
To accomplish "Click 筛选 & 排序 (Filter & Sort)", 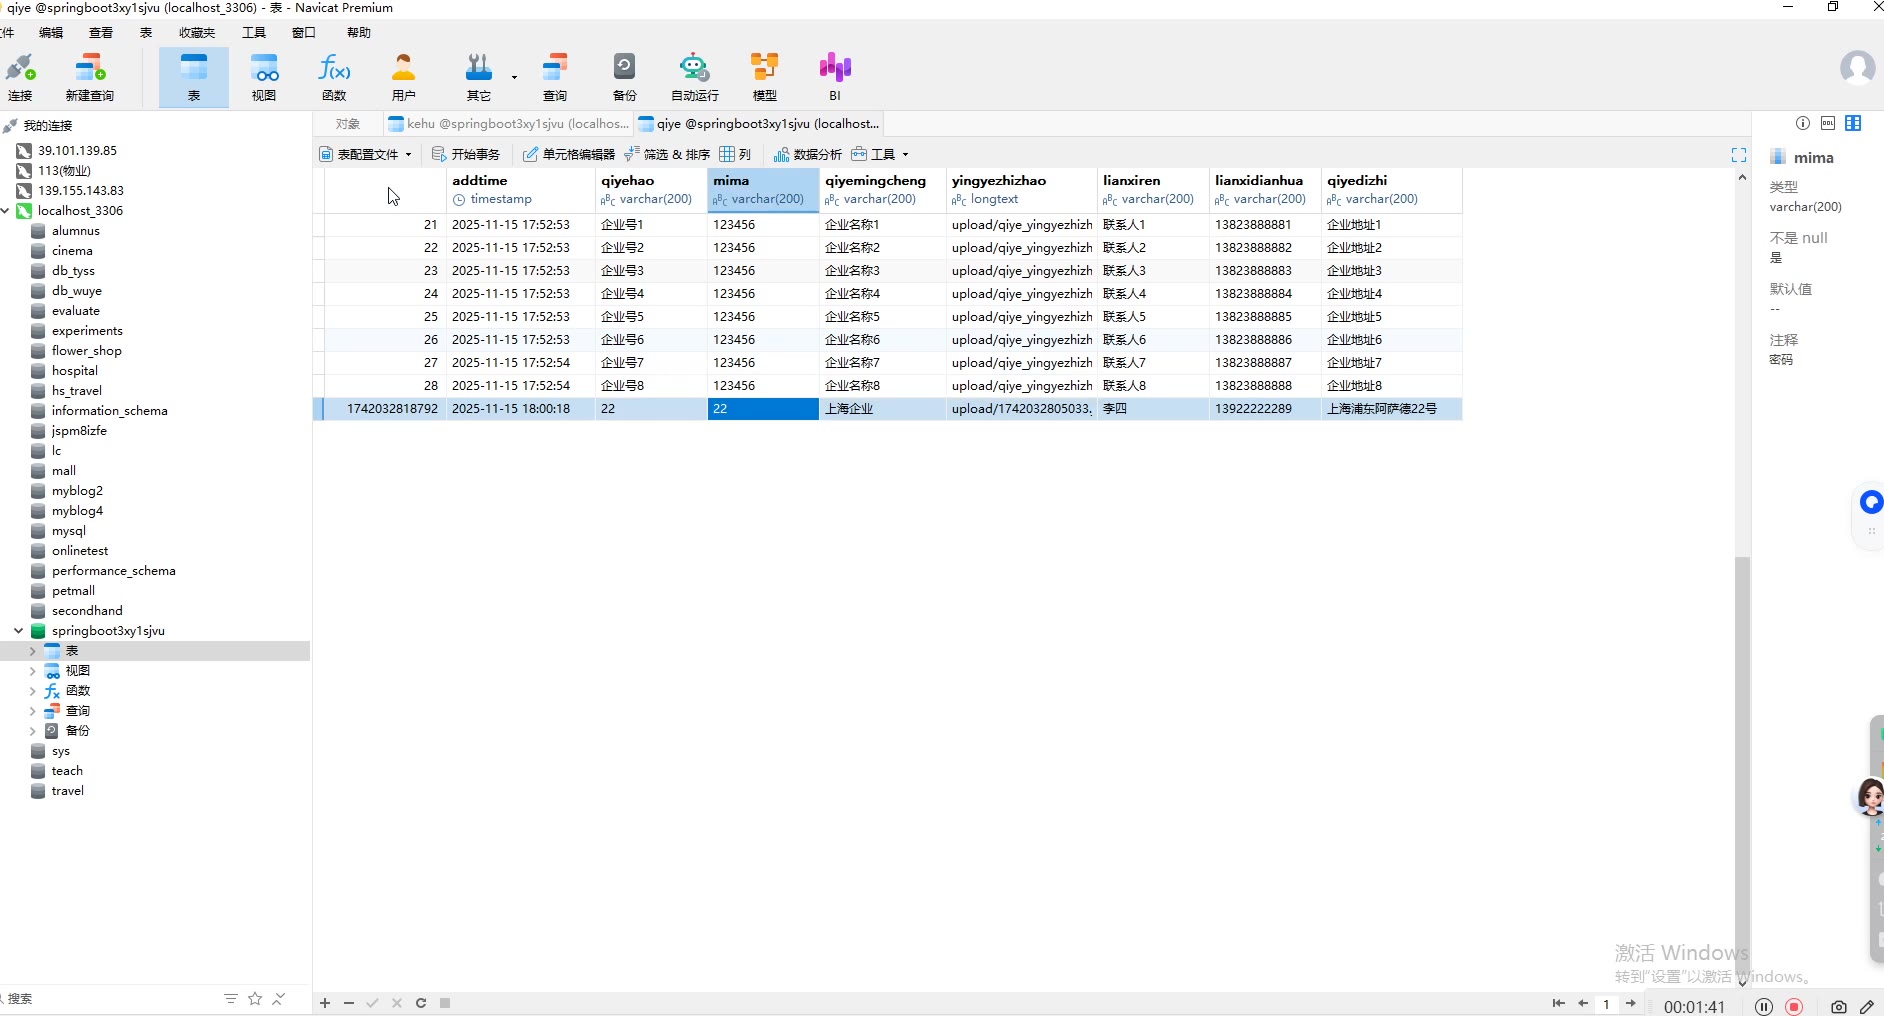I will pos(667,154).
